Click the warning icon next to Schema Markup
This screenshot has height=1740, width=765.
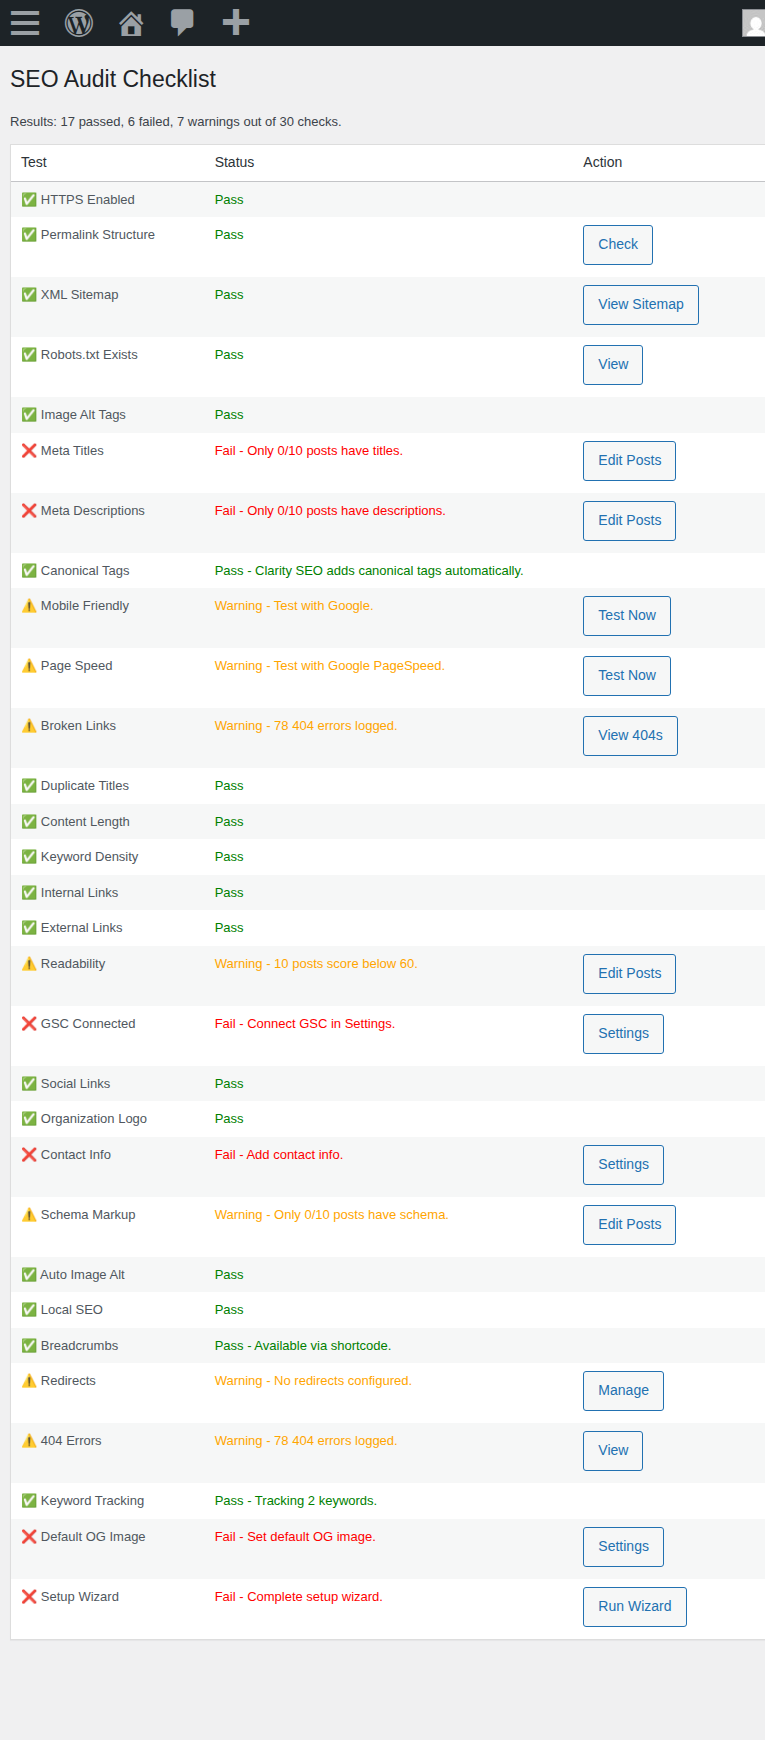click(x=29, y=1214)
